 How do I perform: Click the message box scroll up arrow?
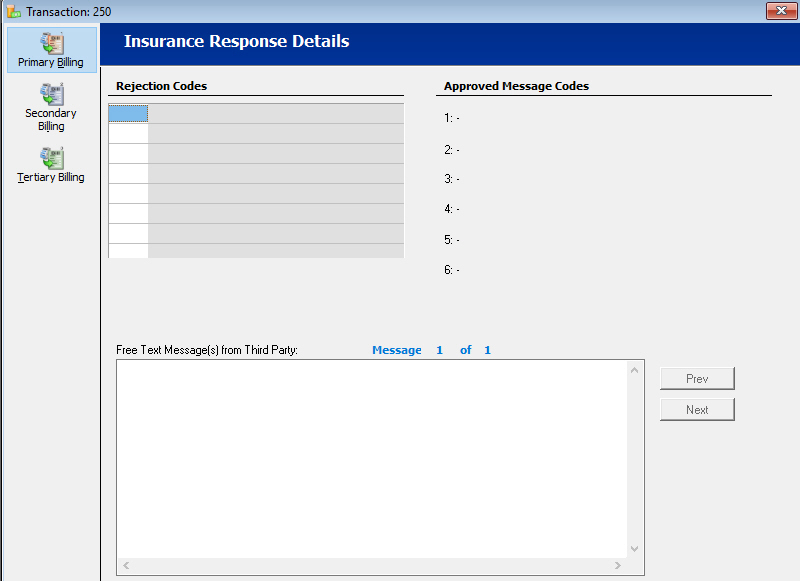[x=635, y=371]
